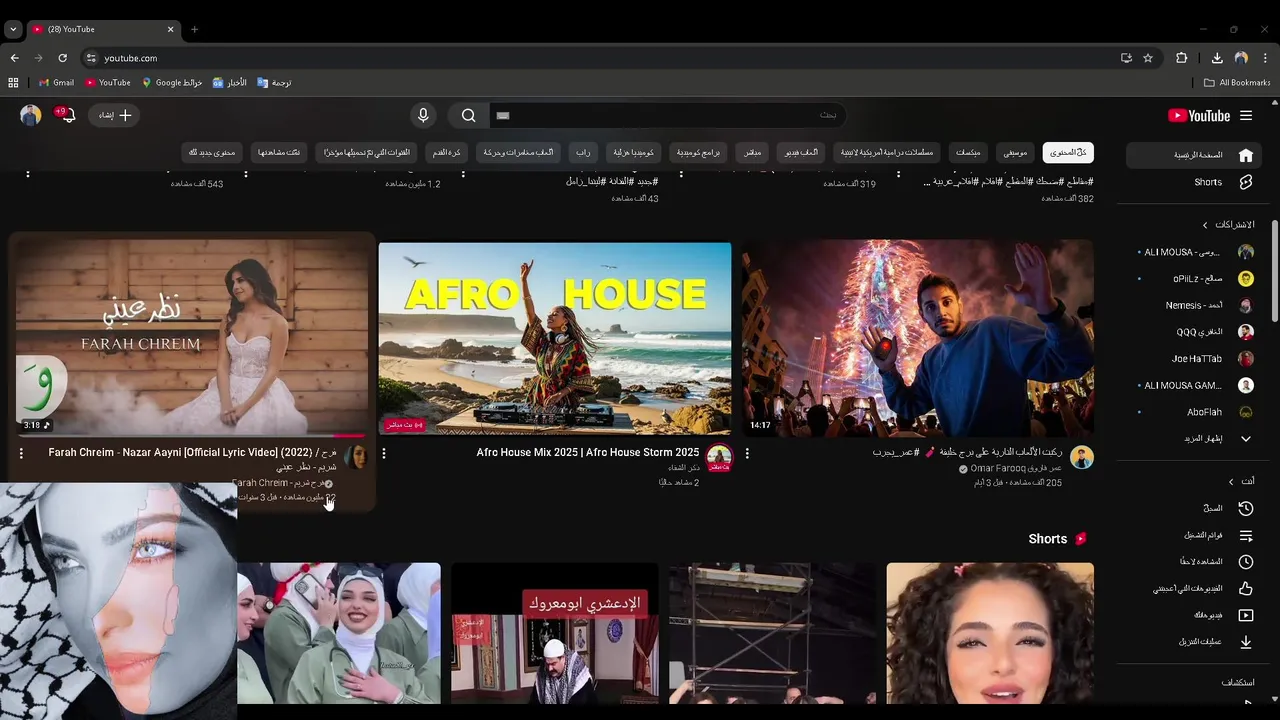Open the notifications bell
1280x720 pixels.
(x=67, y=115)
